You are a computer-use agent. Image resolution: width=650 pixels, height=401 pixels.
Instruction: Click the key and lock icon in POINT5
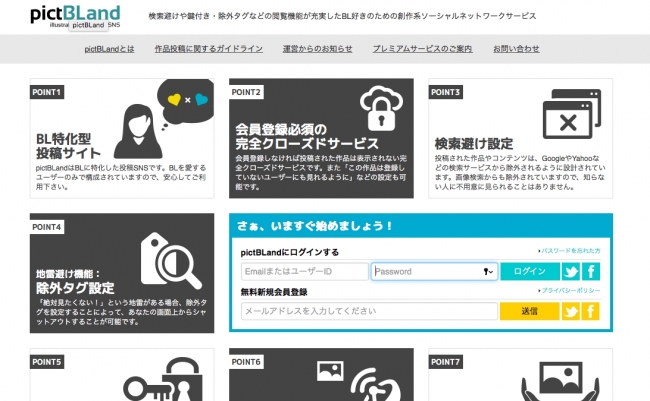163,379
